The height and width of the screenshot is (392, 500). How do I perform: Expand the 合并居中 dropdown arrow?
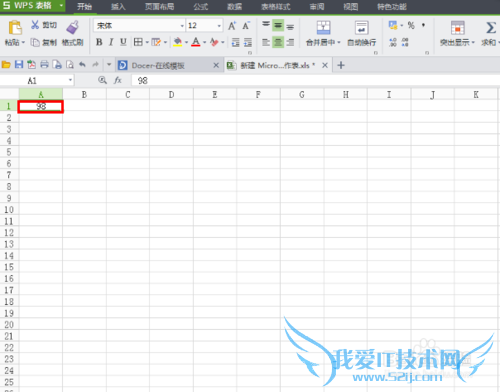point(339,42)
